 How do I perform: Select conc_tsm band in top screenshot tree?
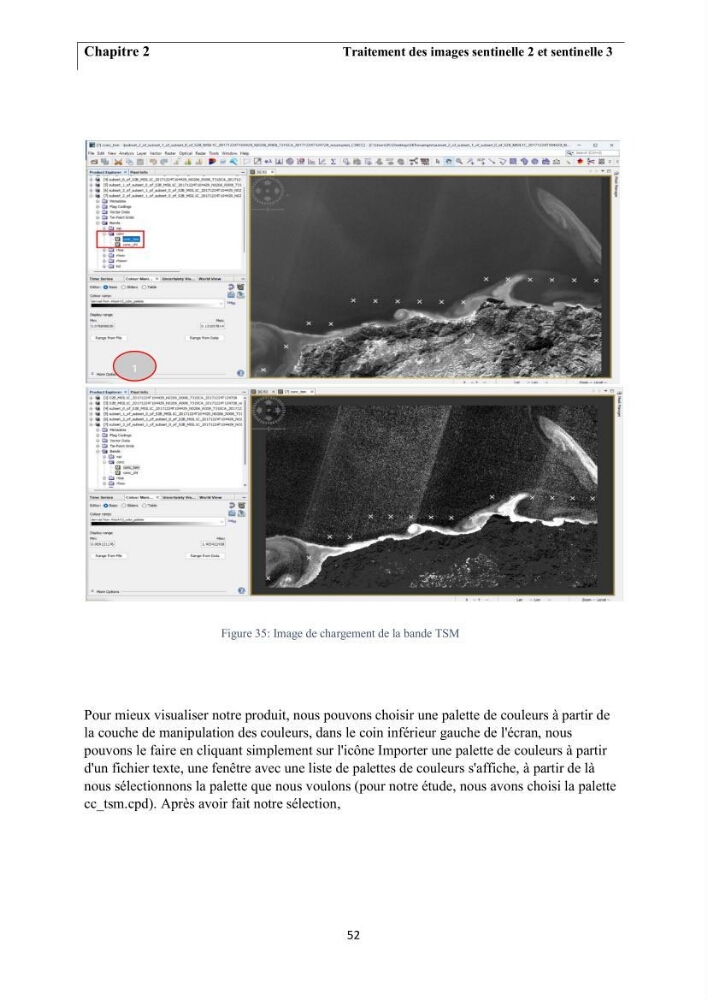click(131, 239)
